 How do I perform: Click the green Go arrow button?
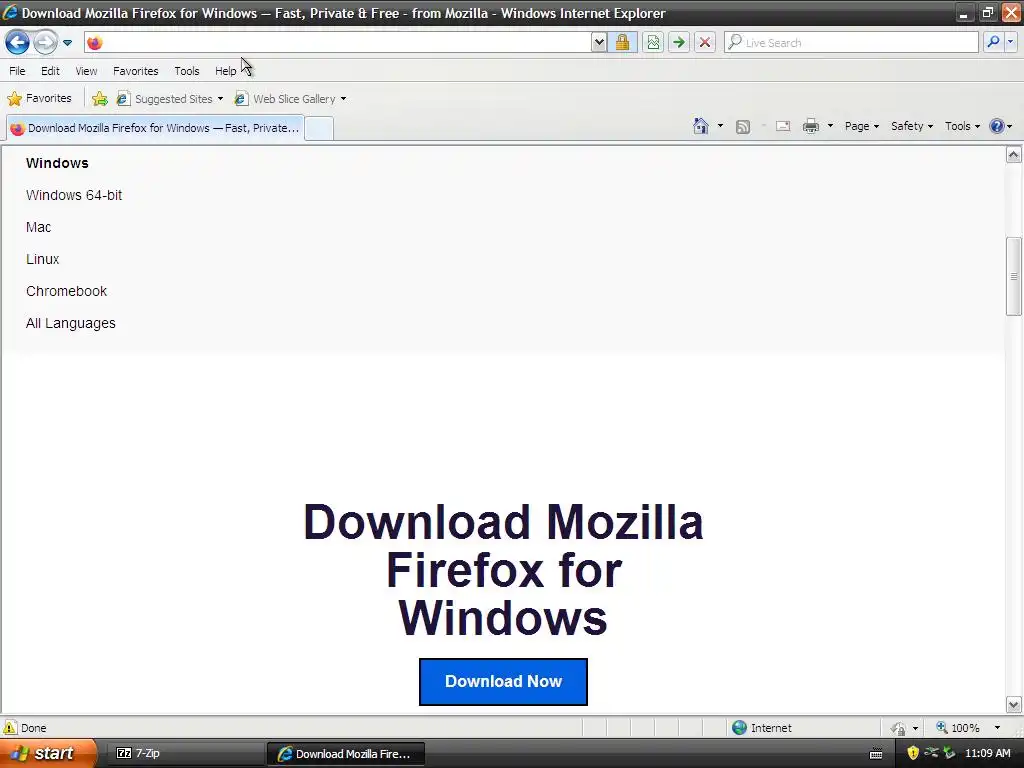click(x=679, y=42)
